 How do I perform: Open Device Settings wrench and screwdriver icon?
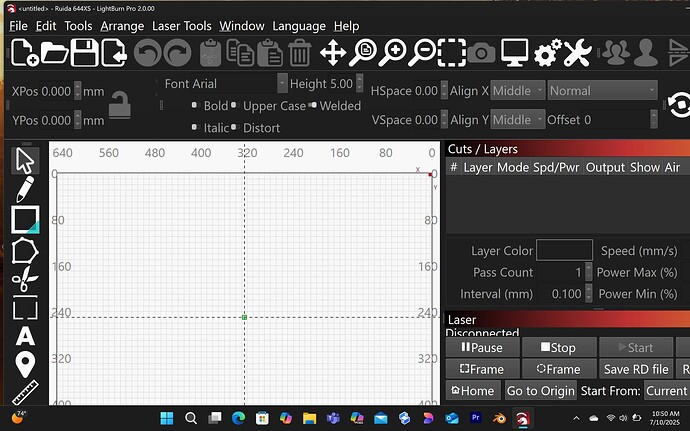[577, 53]
